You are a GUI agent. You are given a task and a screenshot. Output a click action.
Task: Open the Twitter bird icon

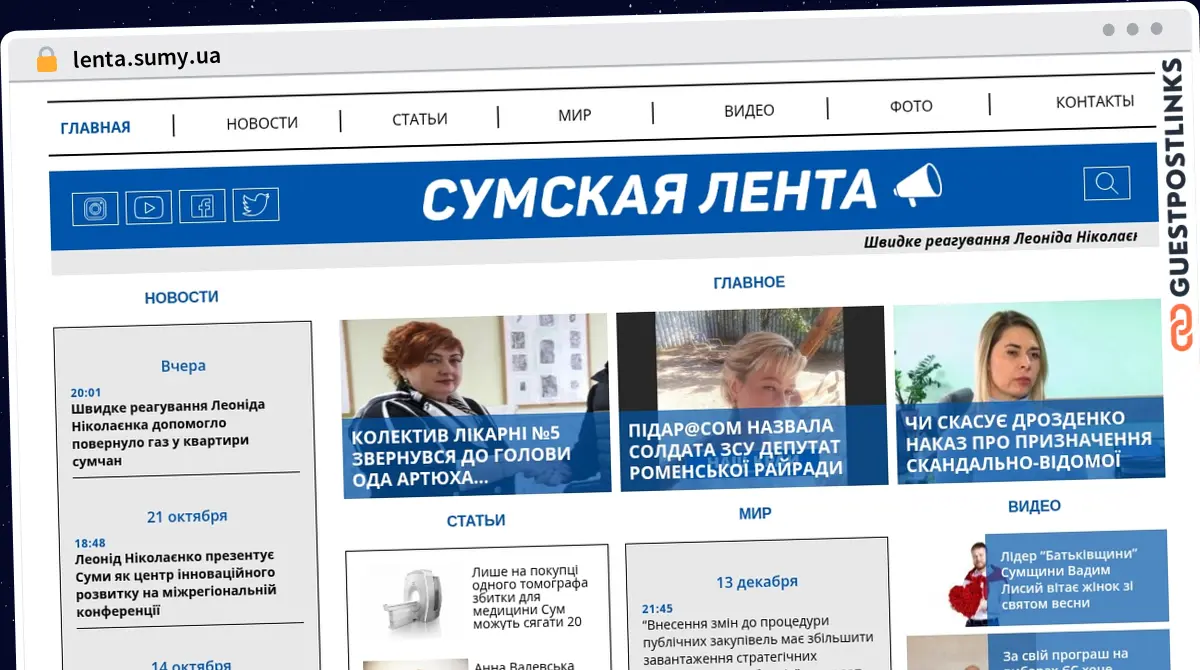pyautogui.click(x=256, y=205)
